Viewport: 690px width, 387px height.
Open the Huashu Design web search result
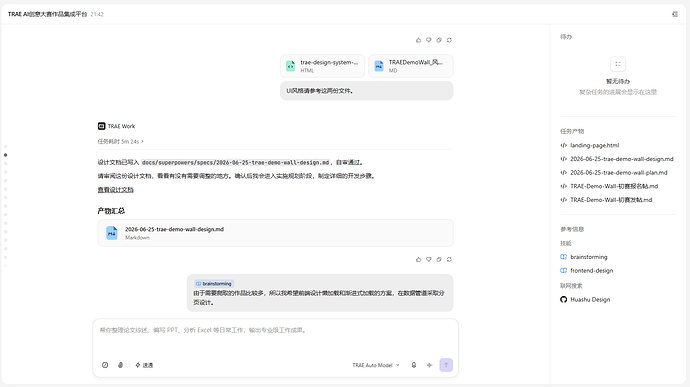point(585,299)
